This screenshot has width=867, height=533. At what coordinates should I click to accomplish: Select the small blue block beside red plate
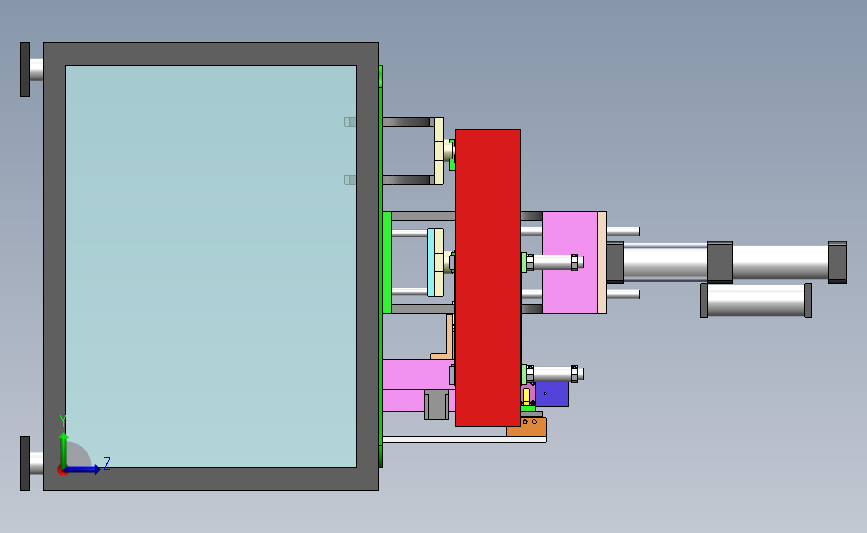(552, 394)
